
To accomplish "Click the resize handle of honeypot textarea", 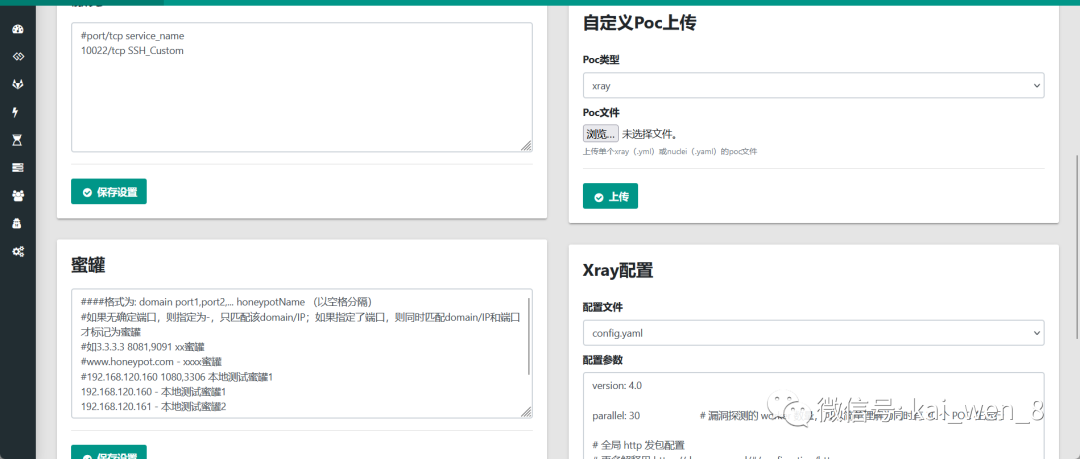I will [x=526, y=411].
